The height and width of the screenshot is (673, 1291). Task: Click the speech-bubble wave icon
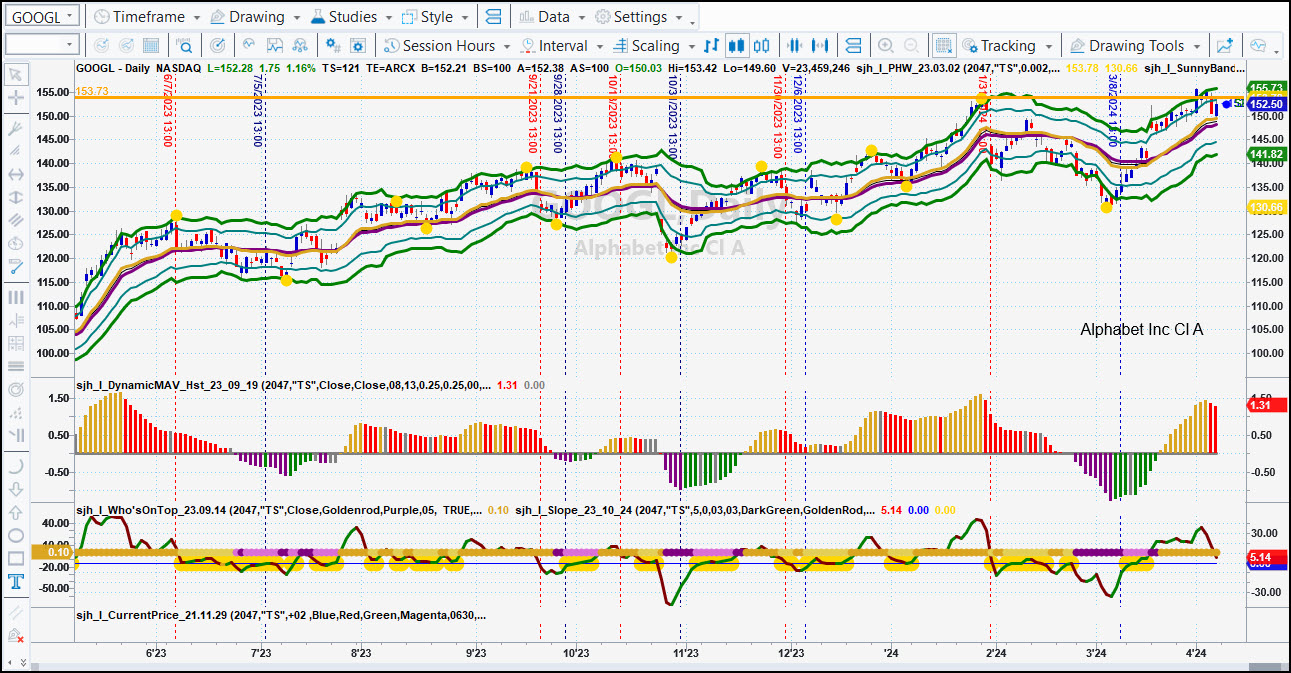[1257, 45]
